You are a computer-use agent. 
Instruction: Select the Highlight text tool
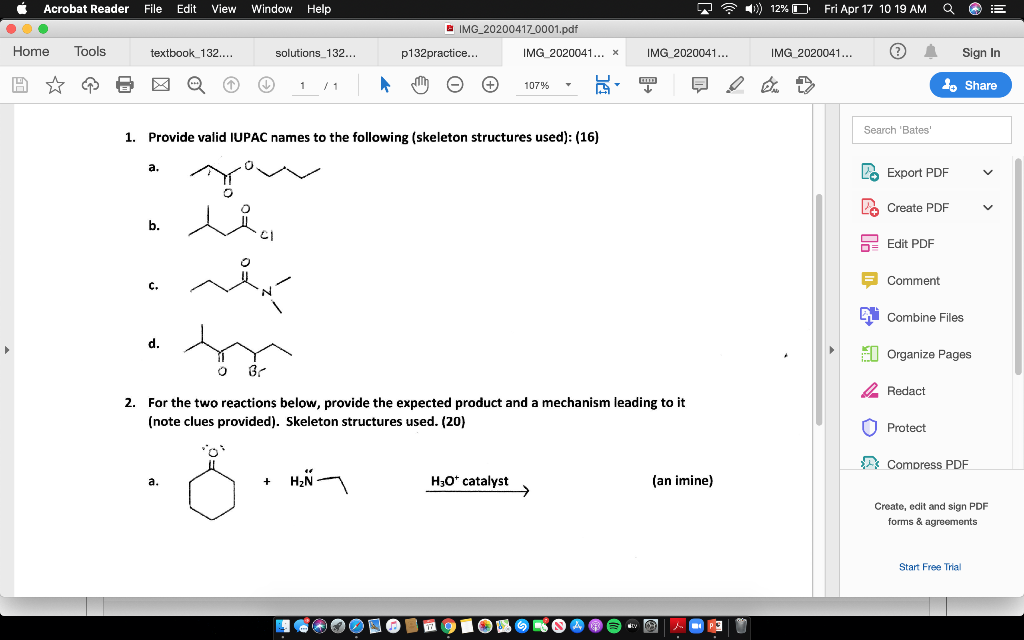point(737,85)
